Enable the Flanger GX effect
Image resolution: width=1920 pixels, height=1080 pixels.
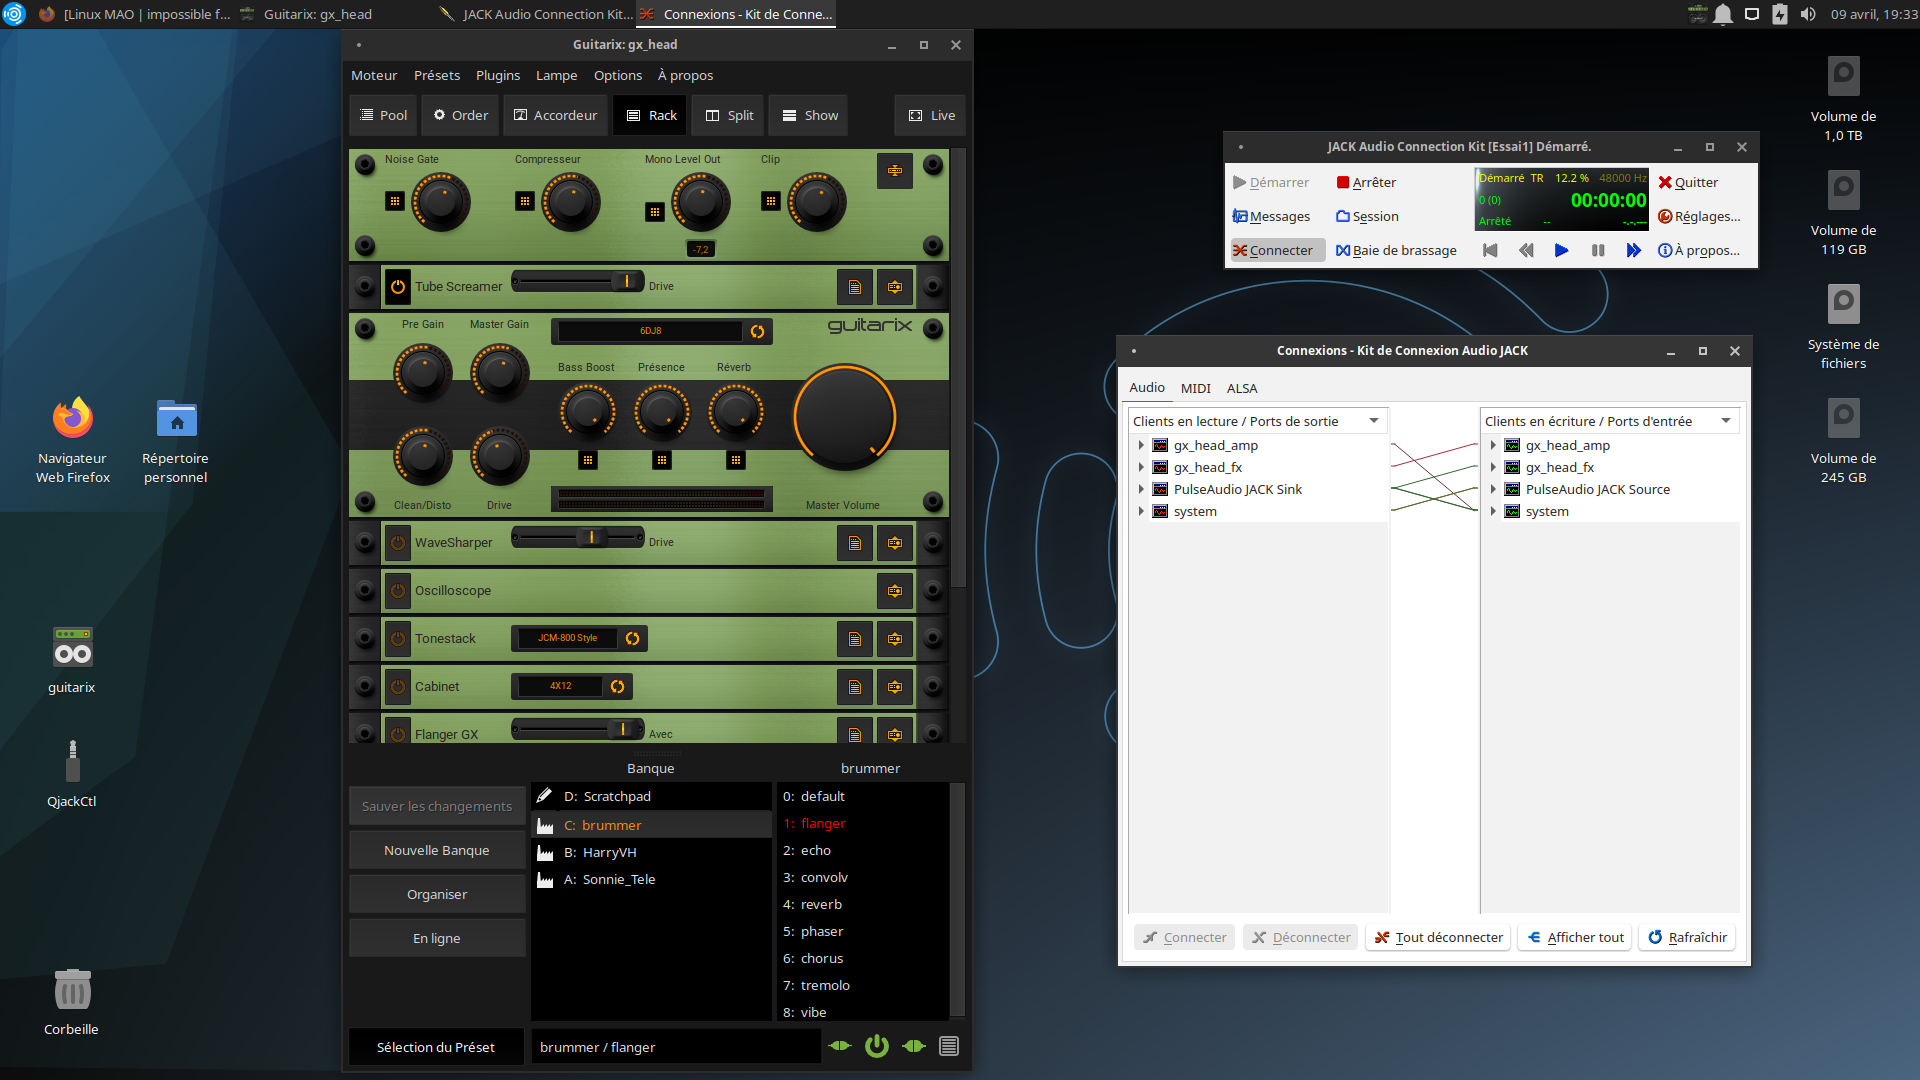pos(398,734)
